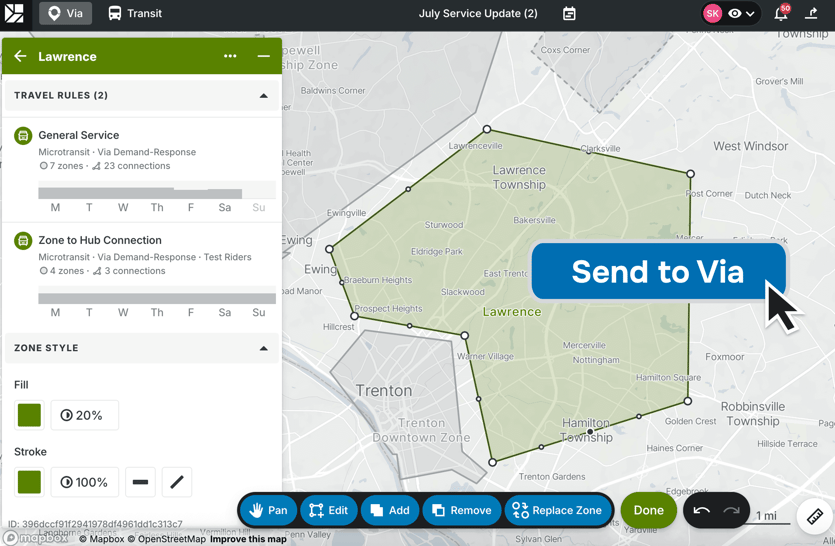Select the Post Corner polygon vertex handle

click(690, 174)
